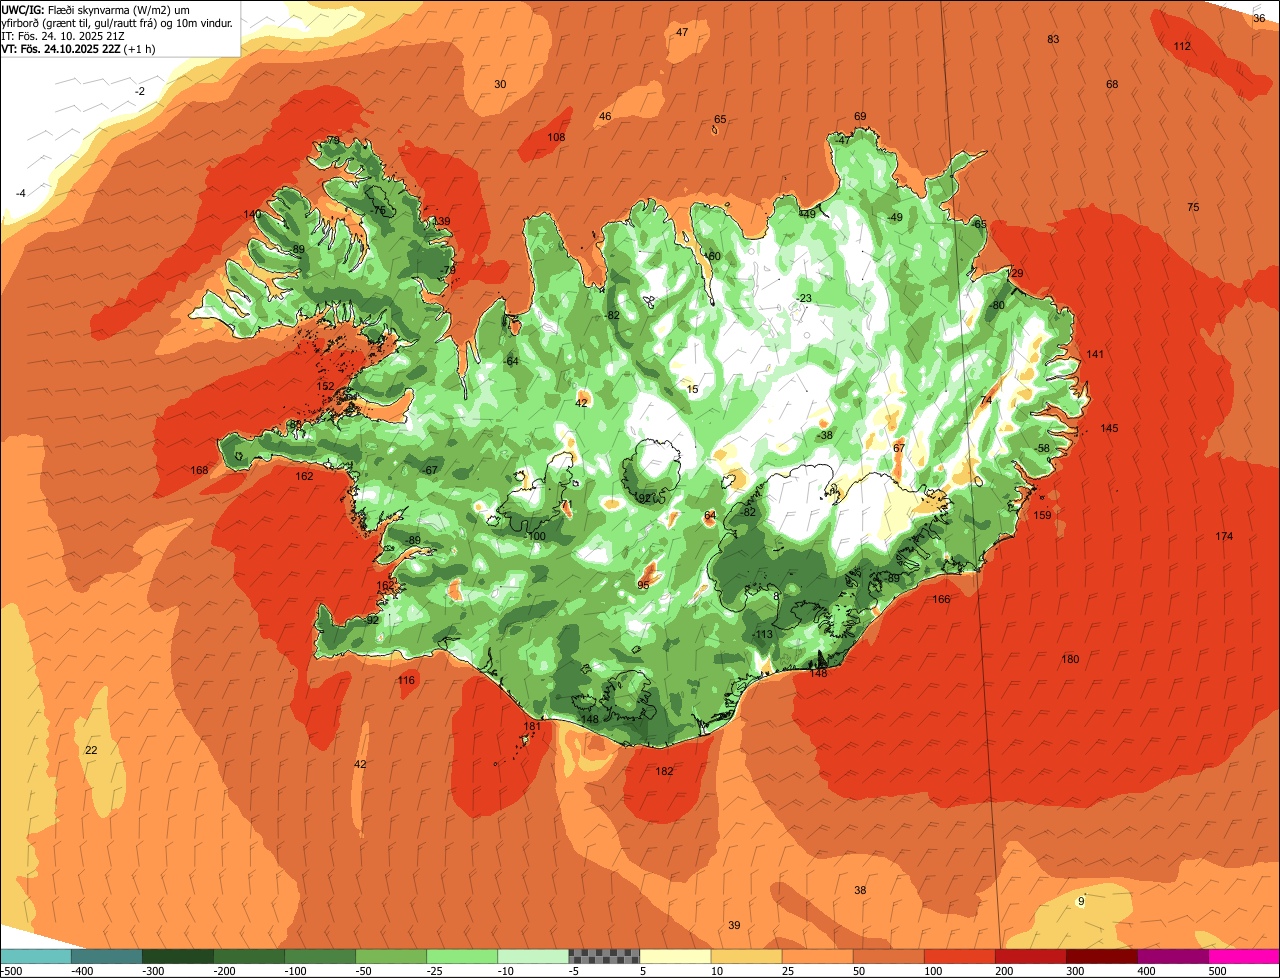Click the 141 value on the map
Screen dimensions: 1280x978
(x=1095, y=354)
